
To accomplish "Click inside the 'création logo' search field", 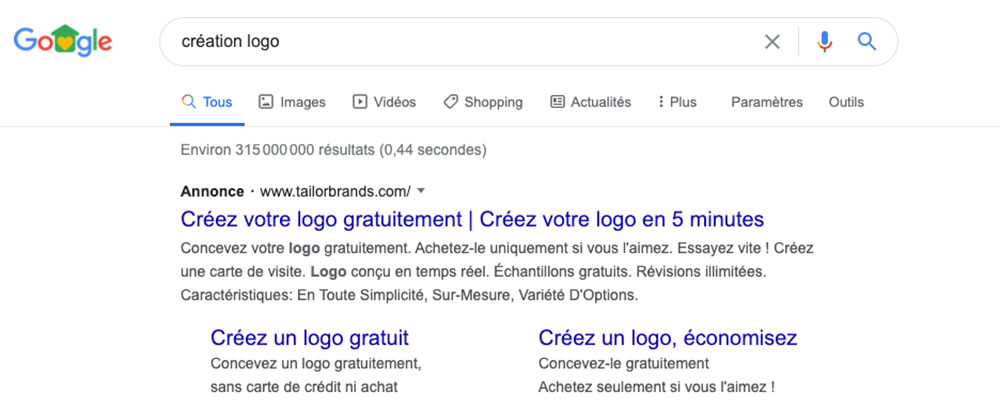I will [459, 41].
